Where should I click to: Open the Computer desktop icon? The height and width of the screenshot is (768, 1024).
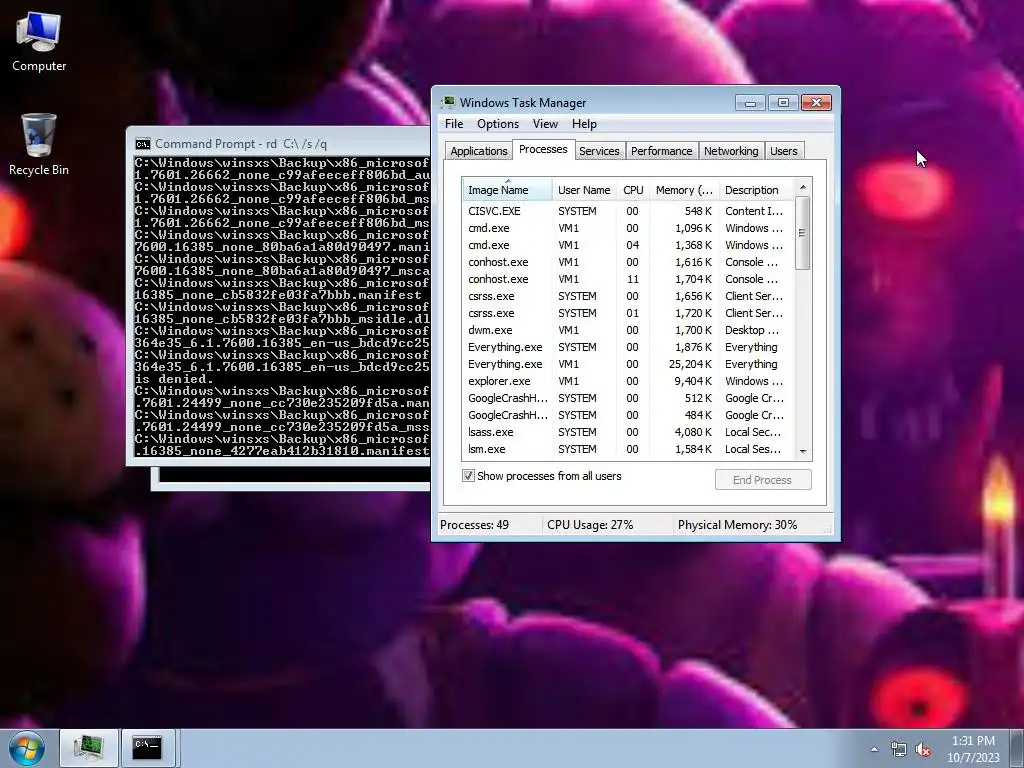tap(39, 42)
